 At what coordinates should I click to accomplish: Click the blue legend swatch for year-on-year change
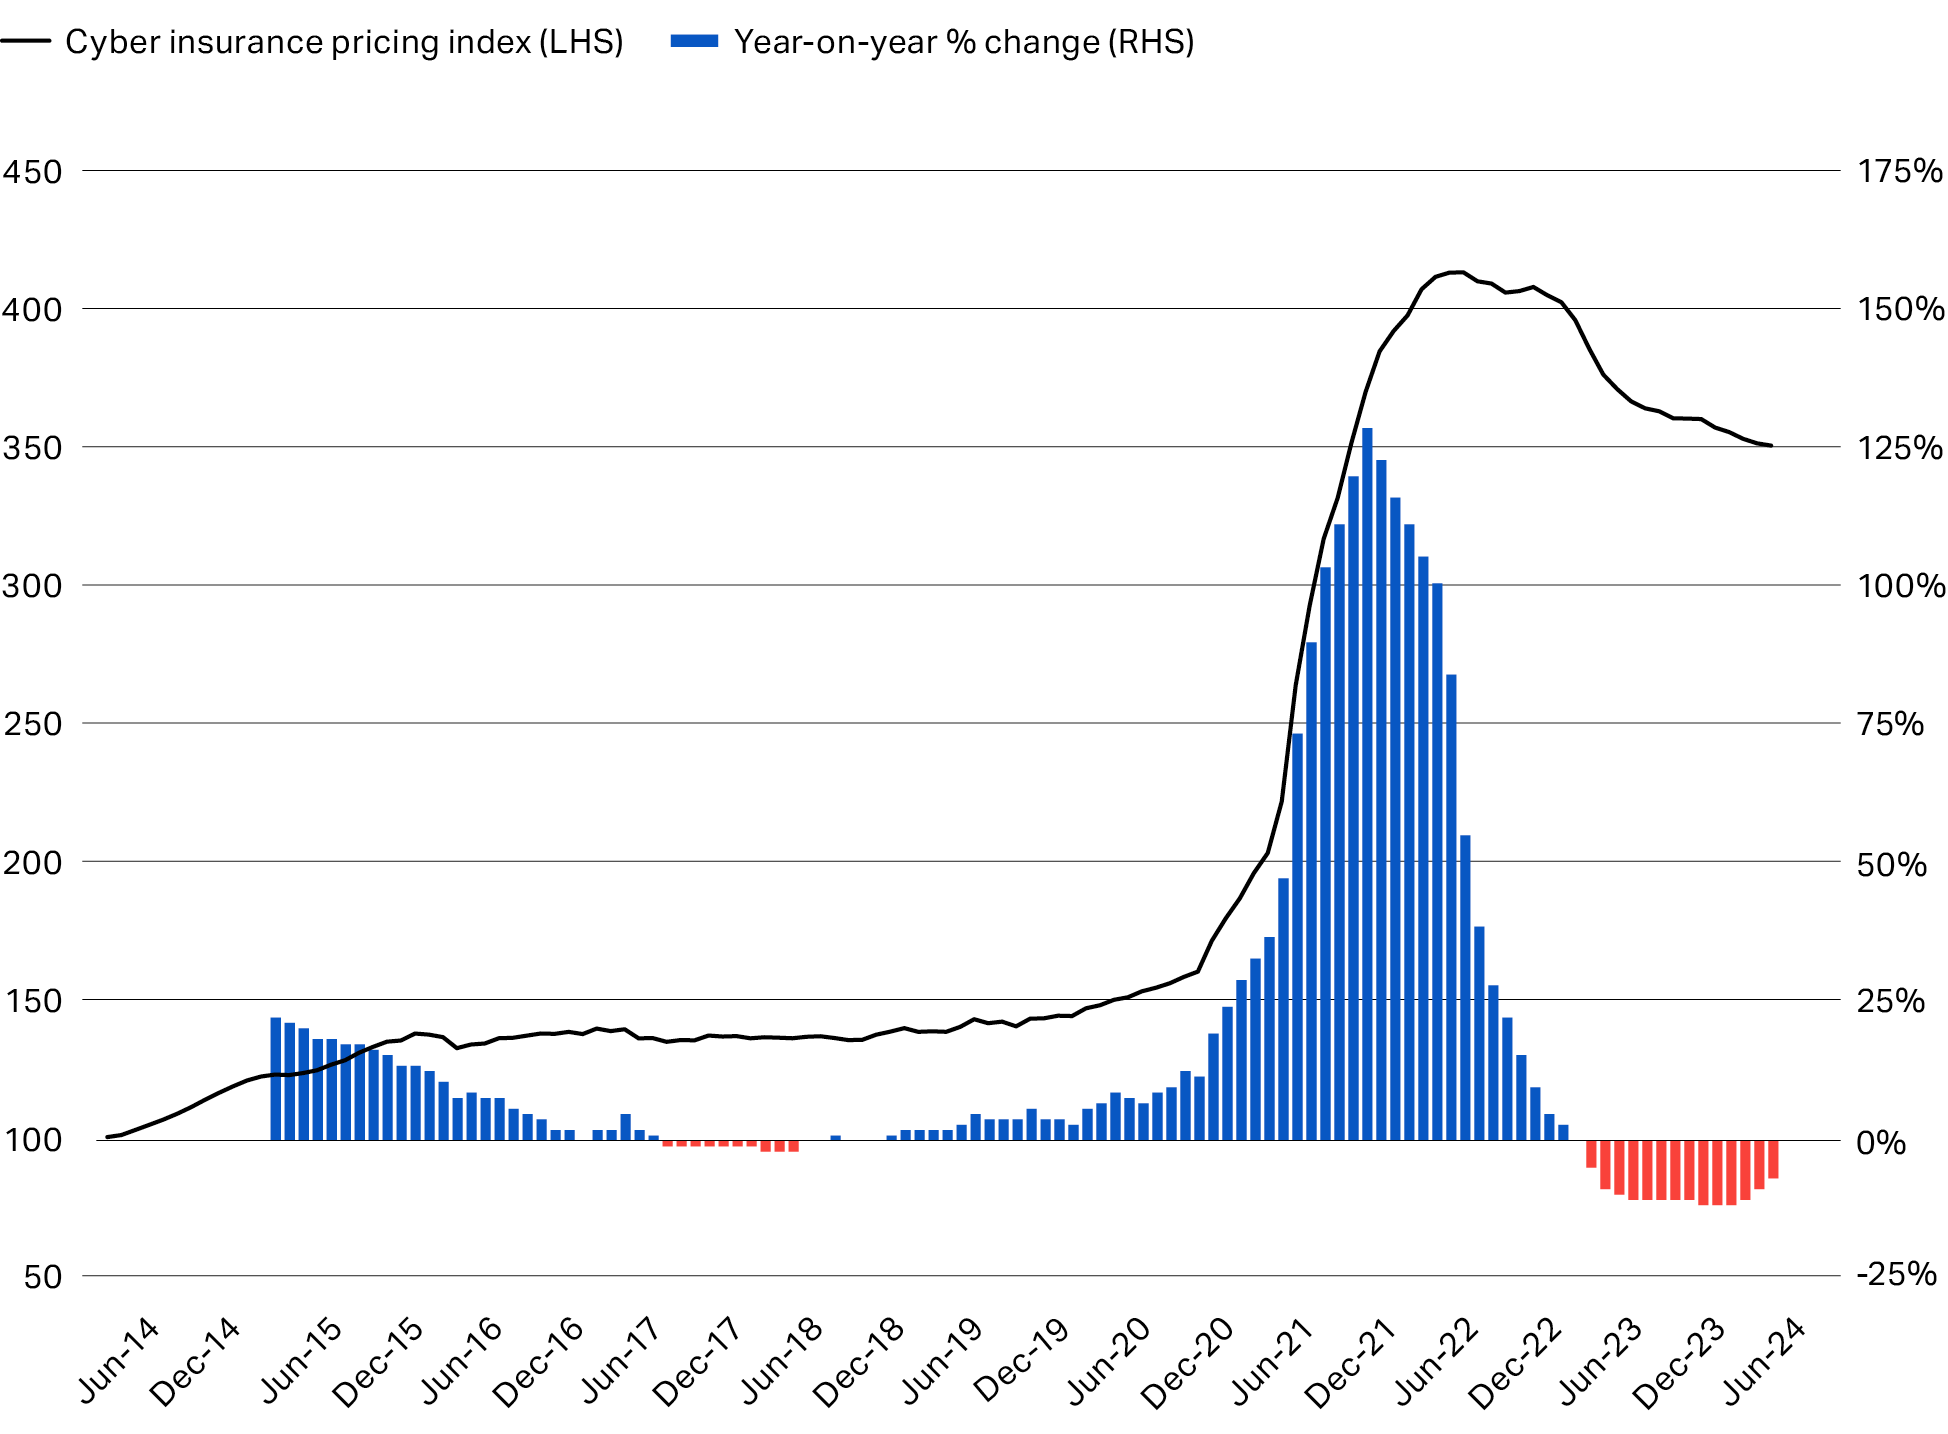pyautogui.click(x=694, y=41)
